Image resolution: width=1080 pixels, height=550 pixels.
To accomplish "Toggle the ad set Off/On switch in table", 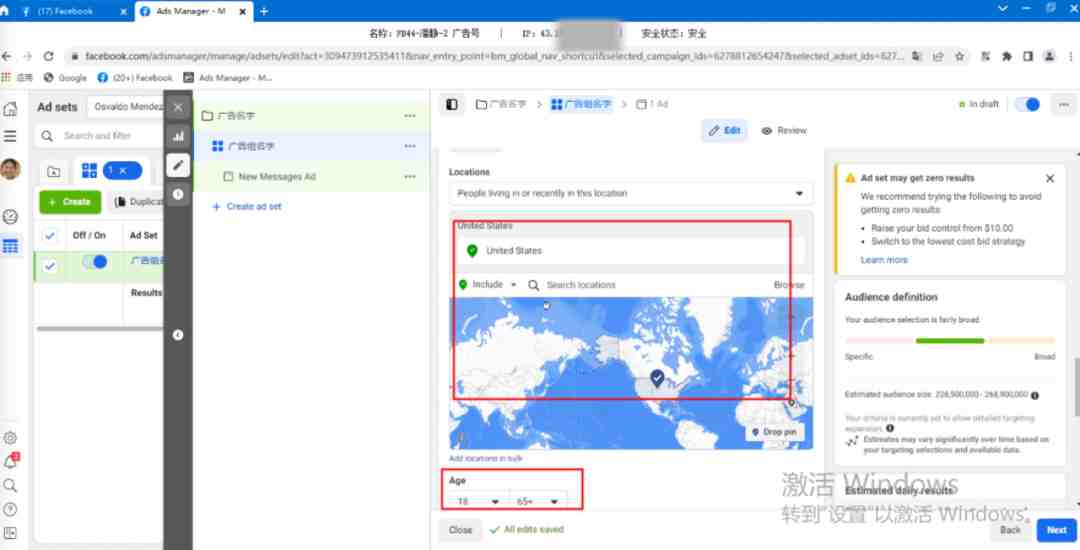I will pyautogui.click(x=94, y=262).
